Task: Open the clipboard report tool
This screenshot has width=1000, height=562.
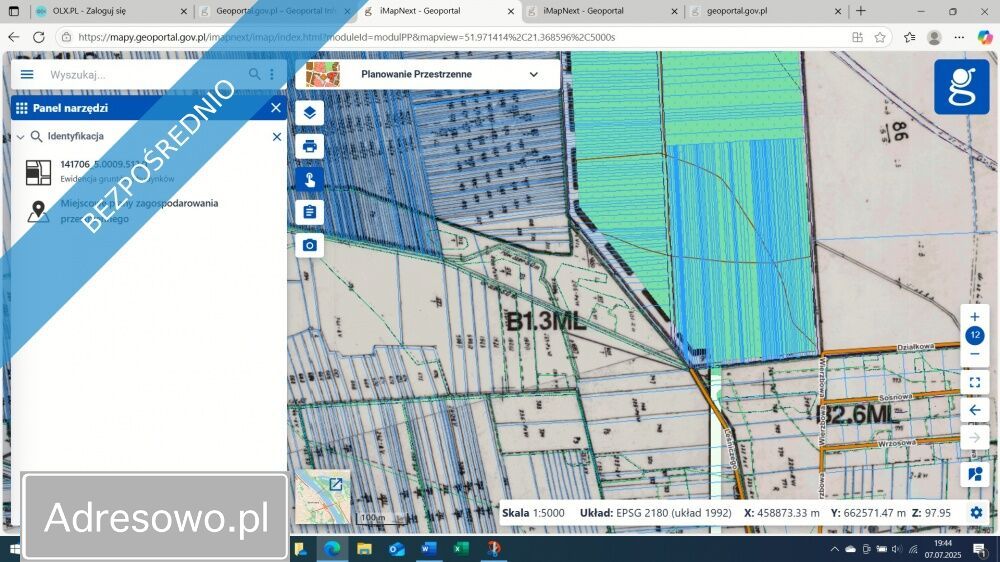Action: pyautogui.click(x=309, y=212)
